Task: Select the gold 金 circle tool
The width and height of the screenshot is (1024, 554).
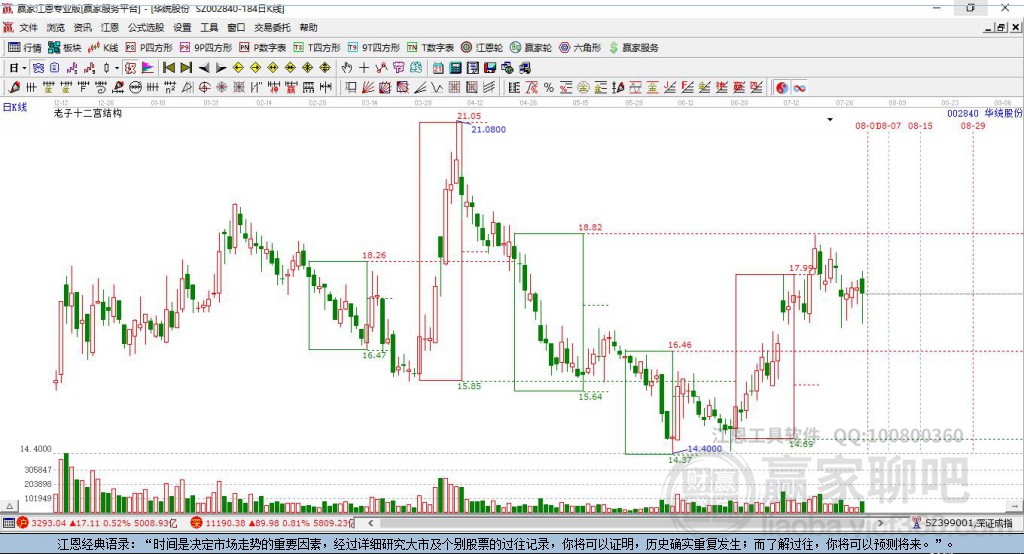Action: (583, 88)
